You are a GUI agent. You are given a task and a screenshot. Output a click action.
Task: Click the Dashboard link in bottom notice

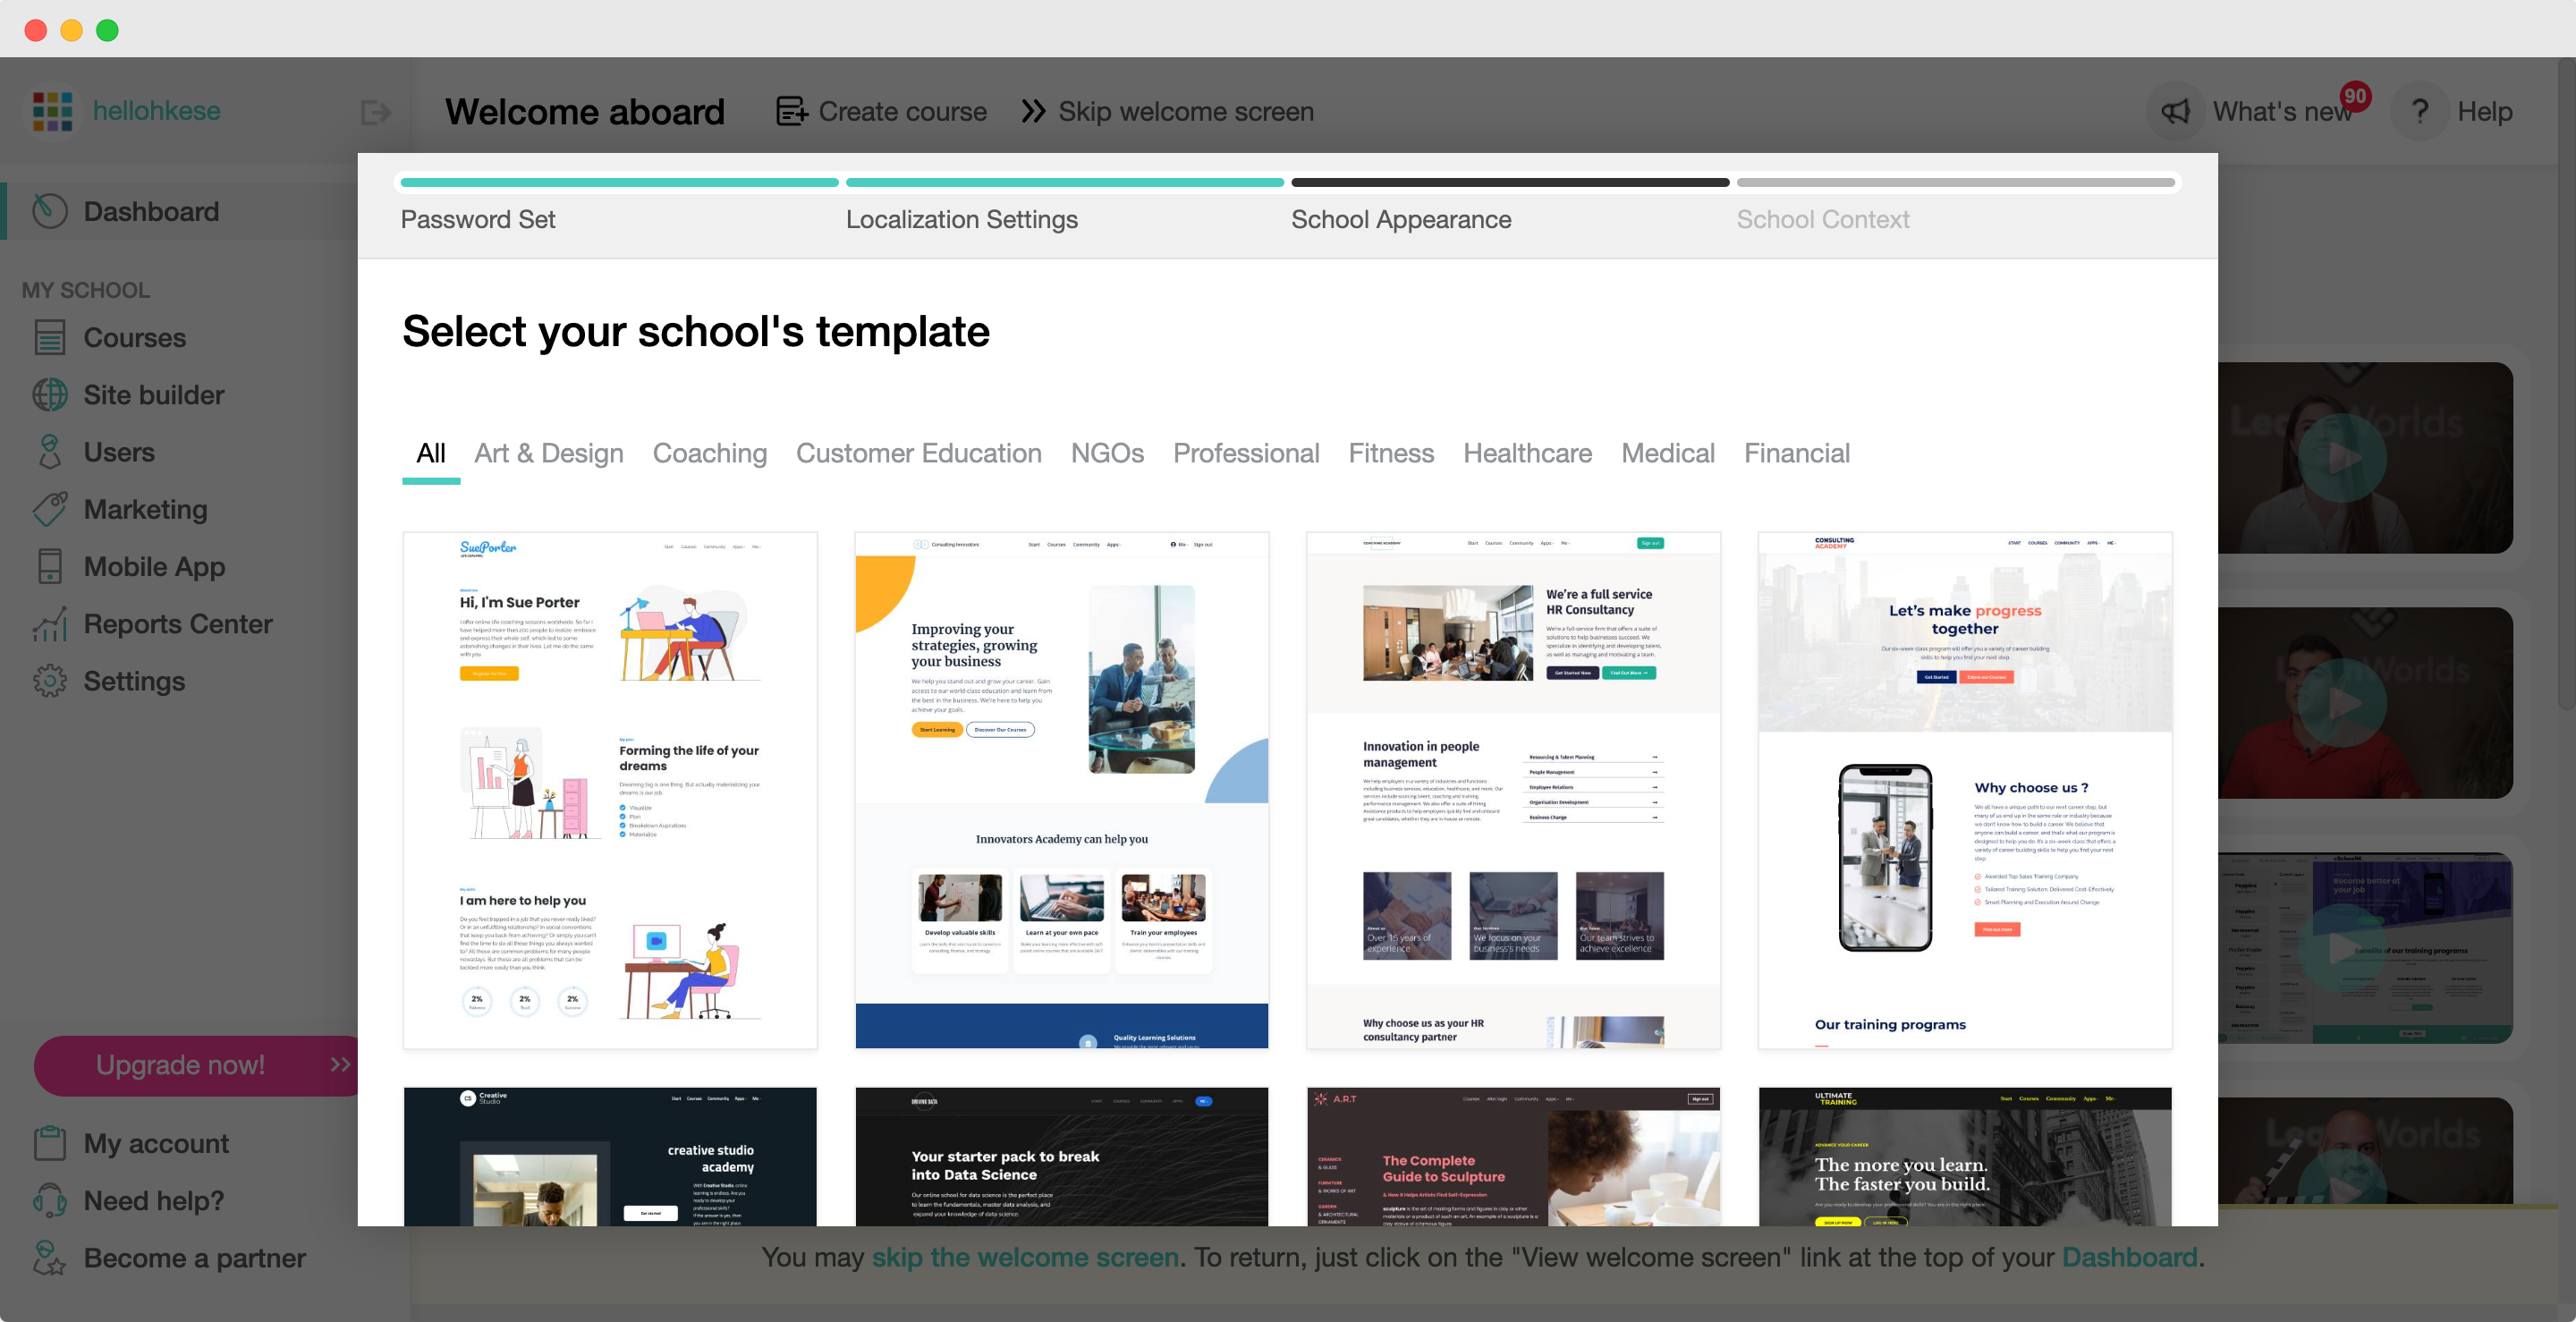pos(2129,1257)
